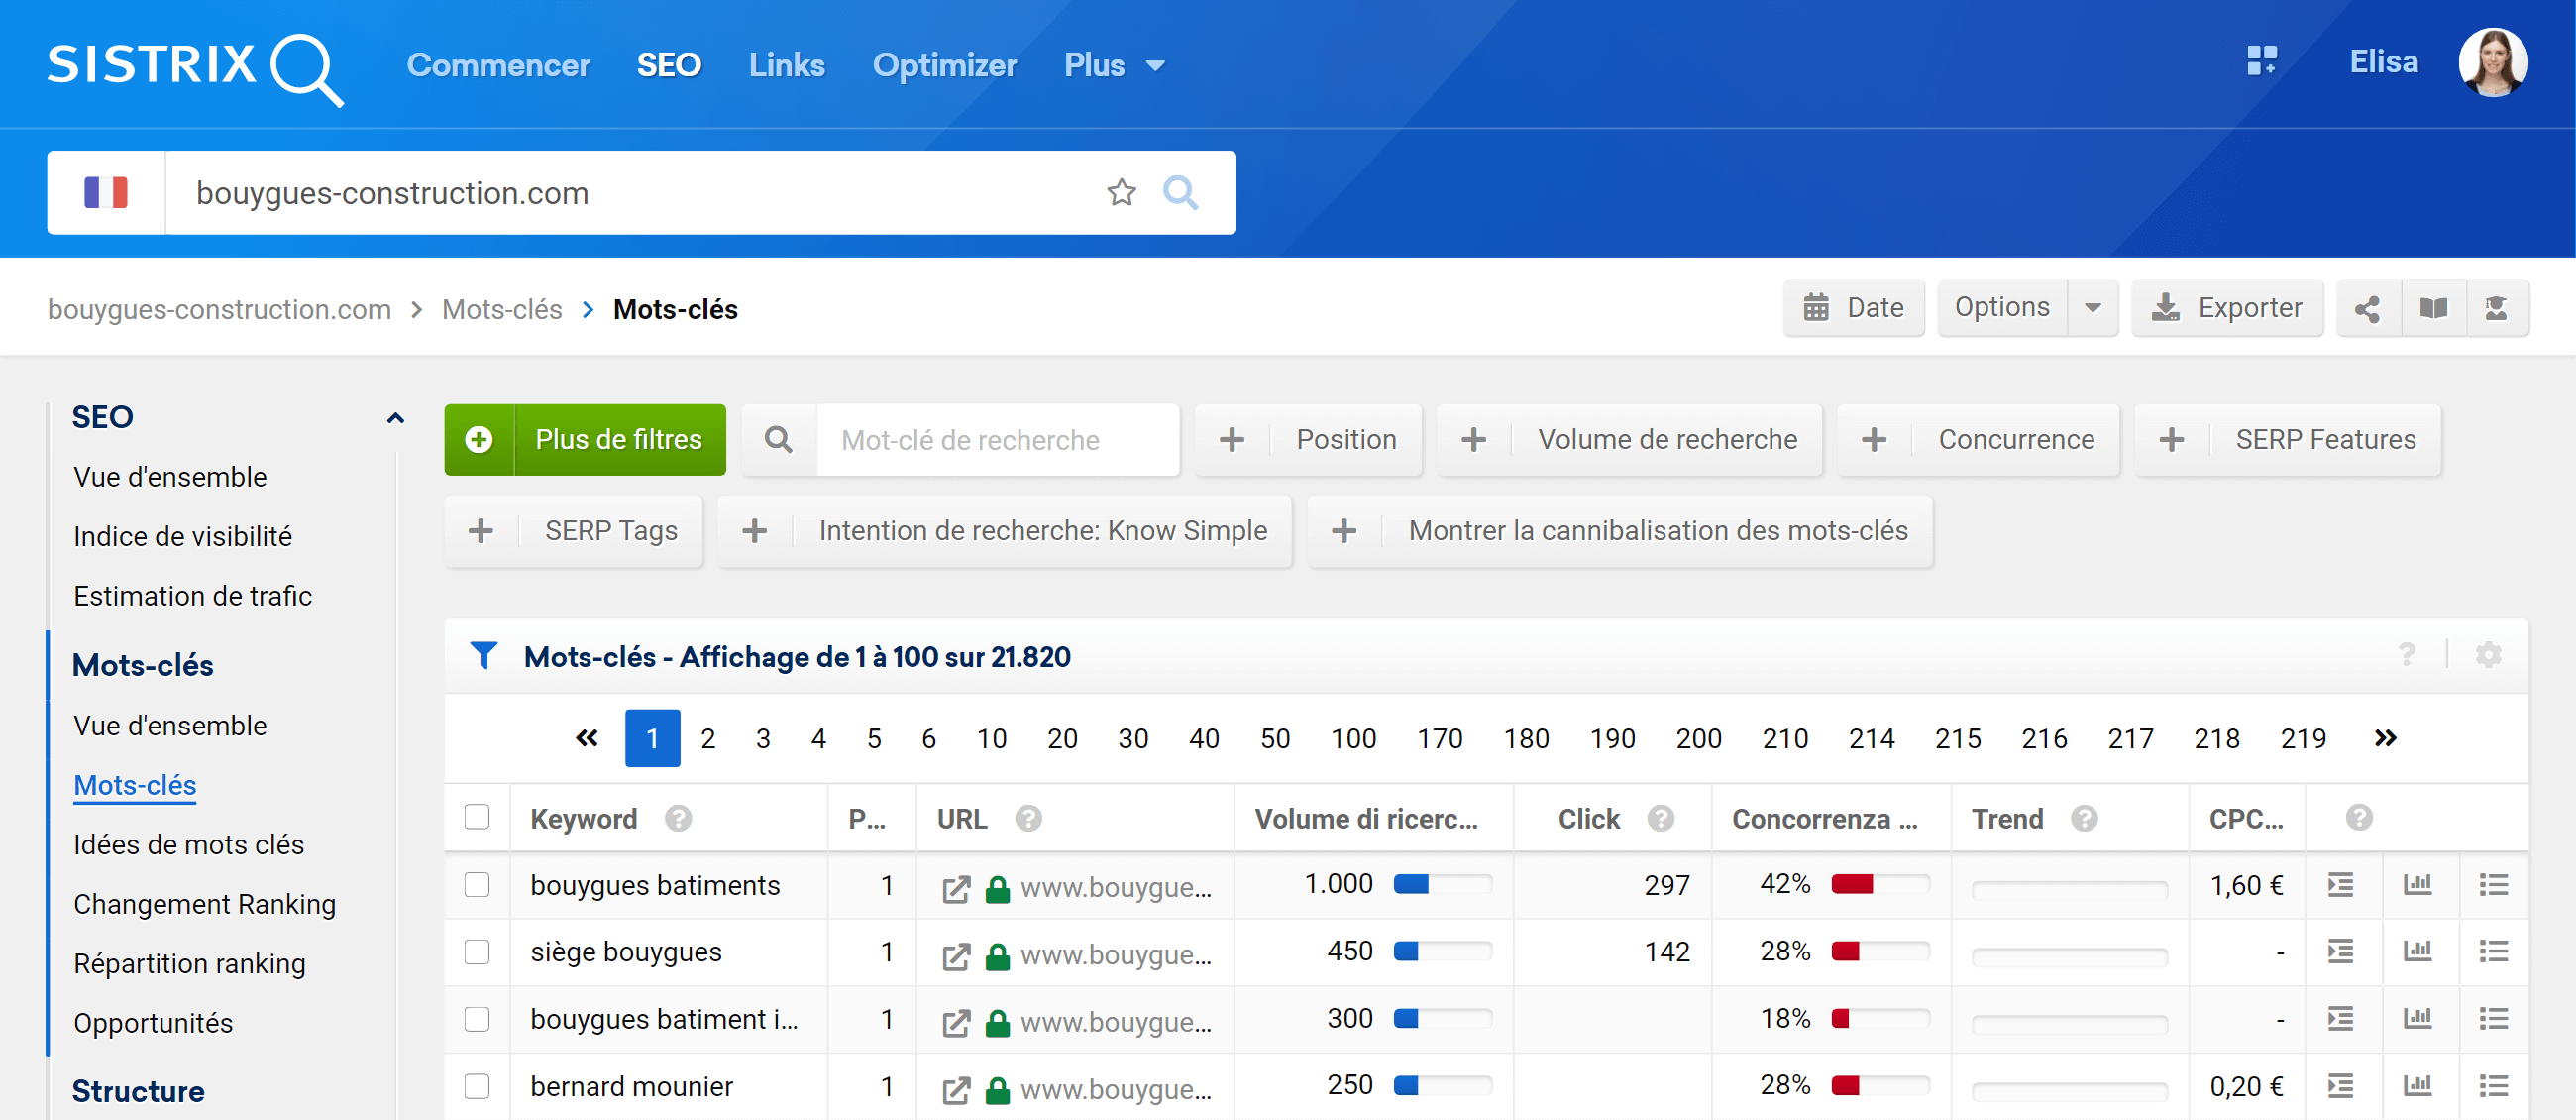Show SERP for bouygues batiments row
Viewport: 2576px width, 1120px height.
[2340, 885]
